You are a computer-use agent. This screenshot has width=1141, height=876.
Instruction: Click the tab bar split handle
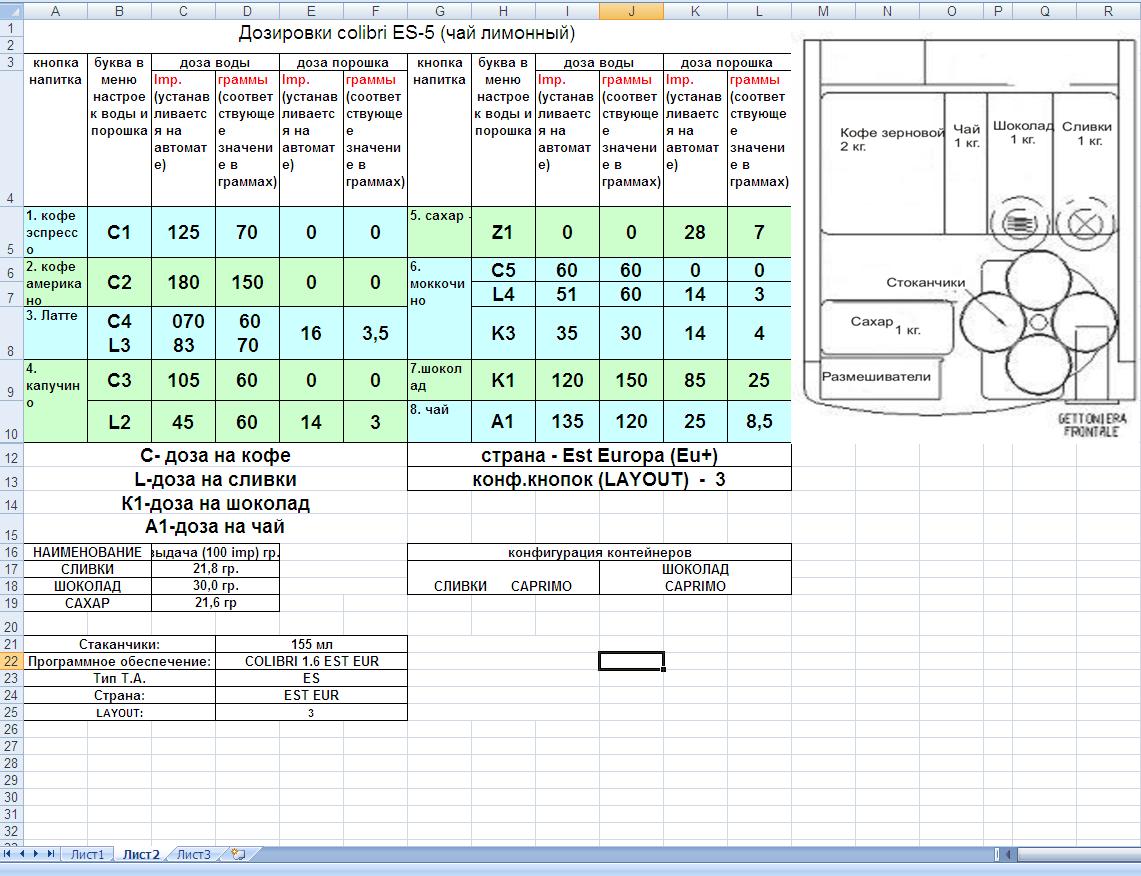[997, 854]
